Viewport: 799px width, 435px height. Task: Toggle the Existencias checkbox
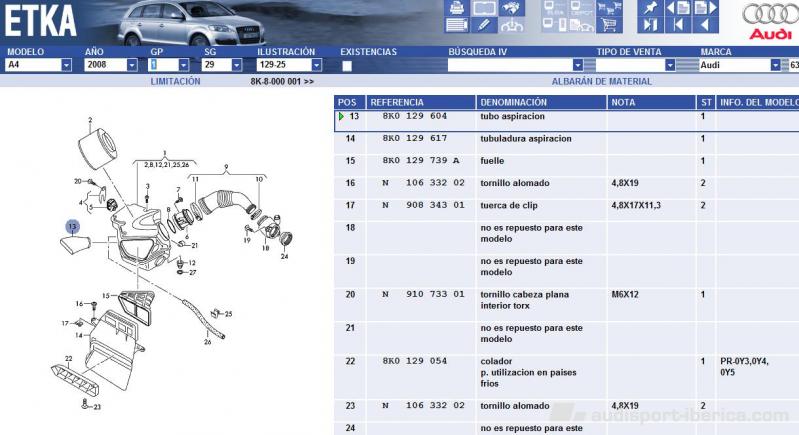tap(347, 66)
